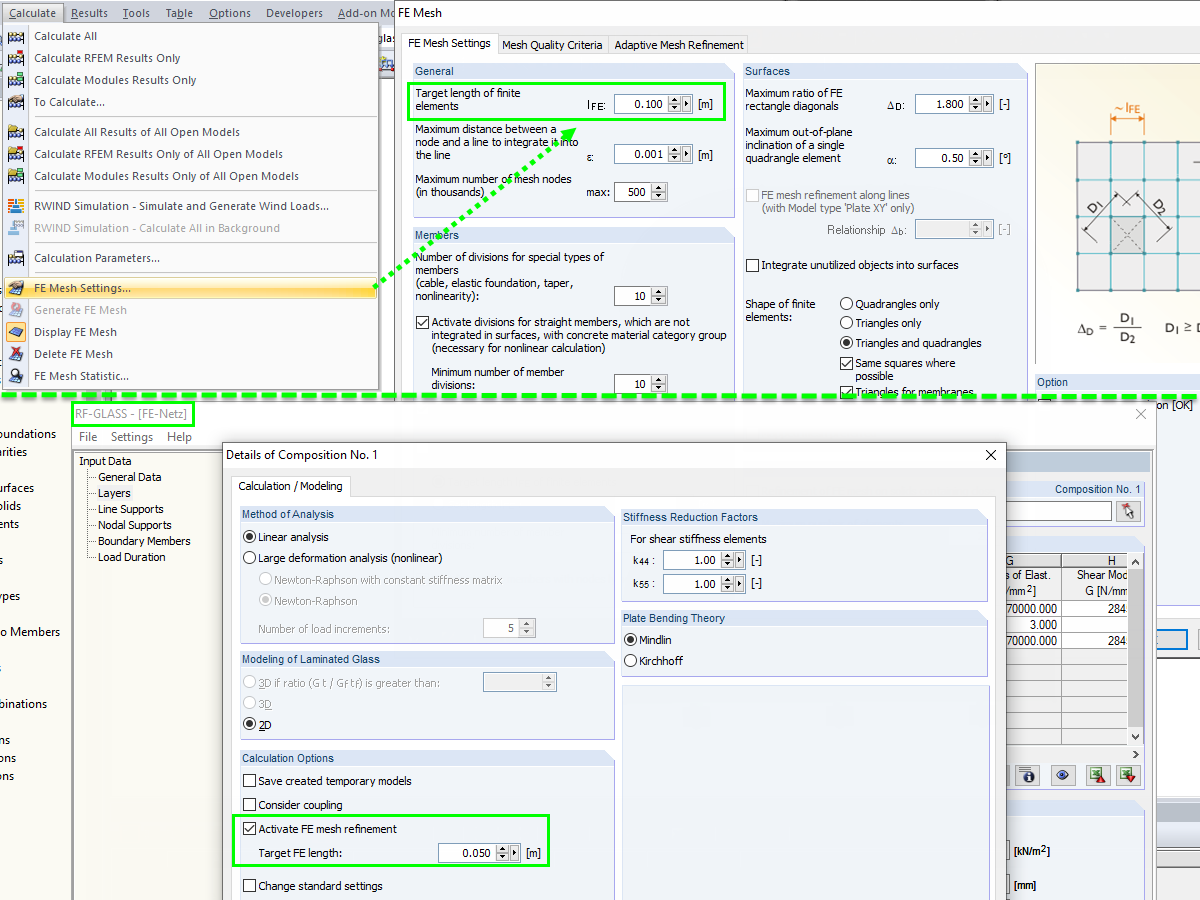Select Layers in the Input Data tree
This screenshot has width=1200, height=900.
click(113, 492)
